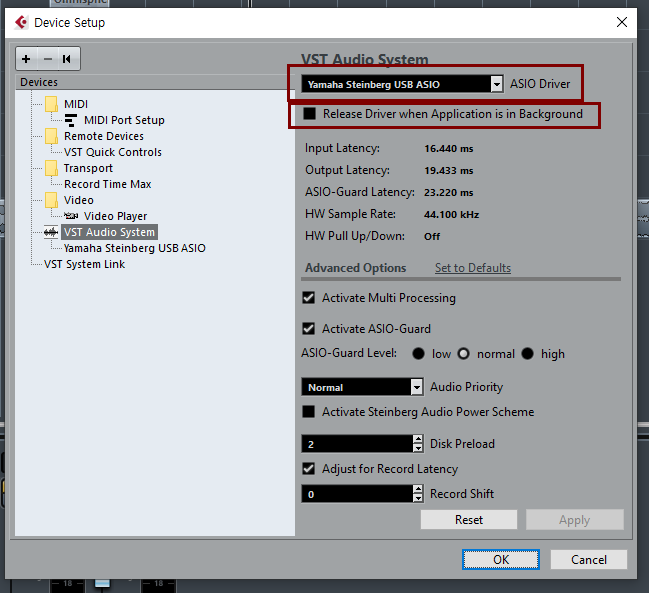Select VST Audio System entry

click(109, 232)
